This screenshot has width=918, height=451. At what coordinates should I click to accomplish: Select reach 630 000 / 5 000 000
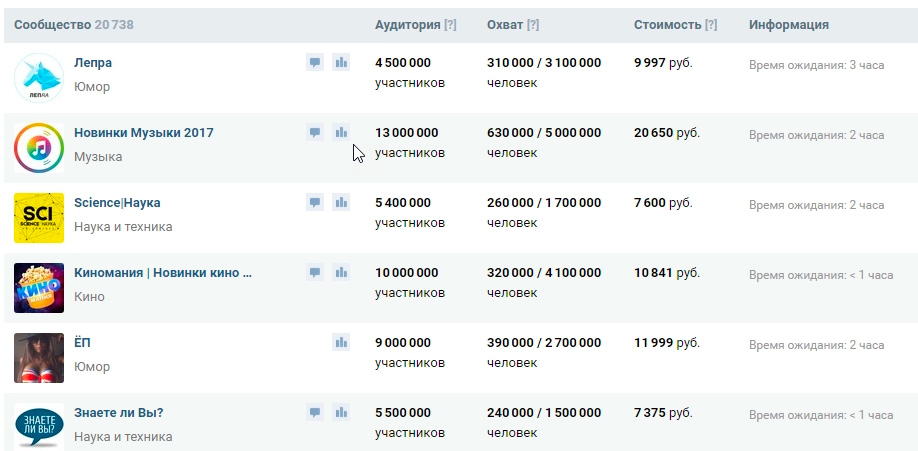pyautogui.click(x=544, y=132)
